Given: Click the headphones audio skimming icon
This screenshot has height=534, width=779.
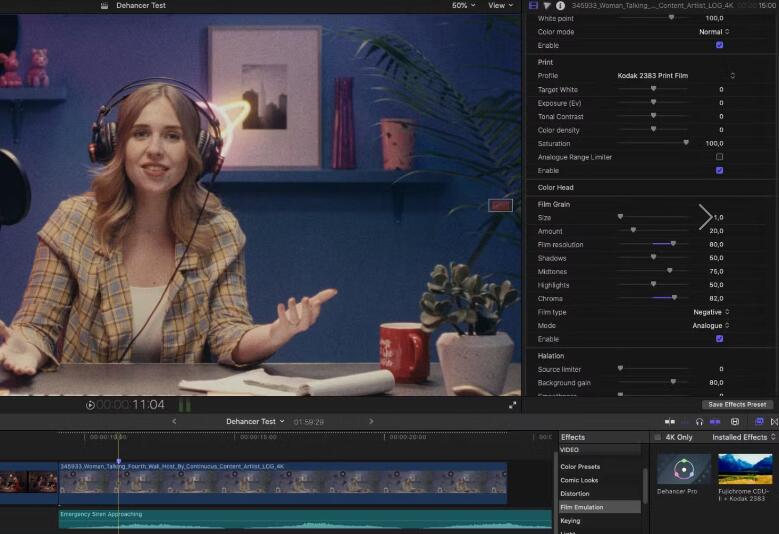Looking at the screenshot, I should pyautogui.click(x=699, y=422).
